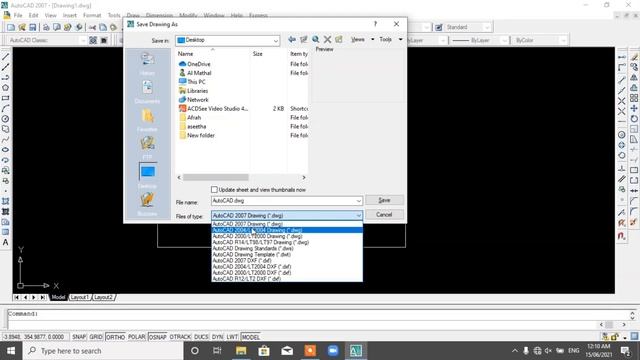Choose AutoCAD 2004/LT2004 Drawing (*.dwg) type

coord(287,230)
